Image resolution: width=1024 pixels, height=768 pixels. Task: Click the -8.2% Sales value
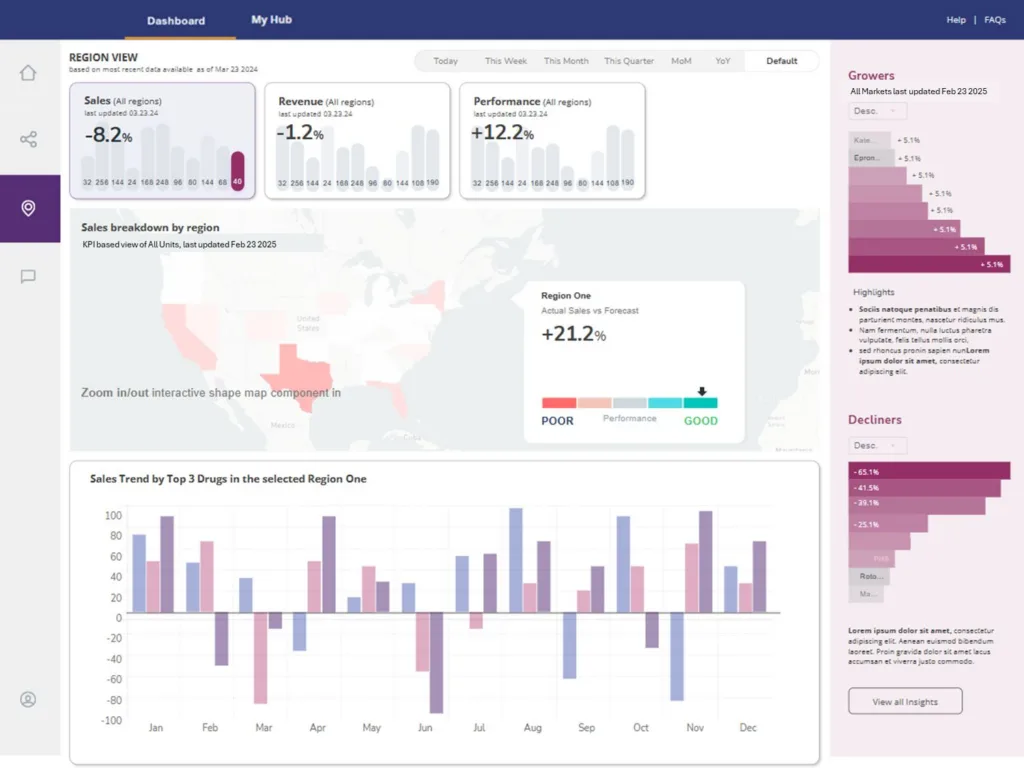tap(108, 135)
